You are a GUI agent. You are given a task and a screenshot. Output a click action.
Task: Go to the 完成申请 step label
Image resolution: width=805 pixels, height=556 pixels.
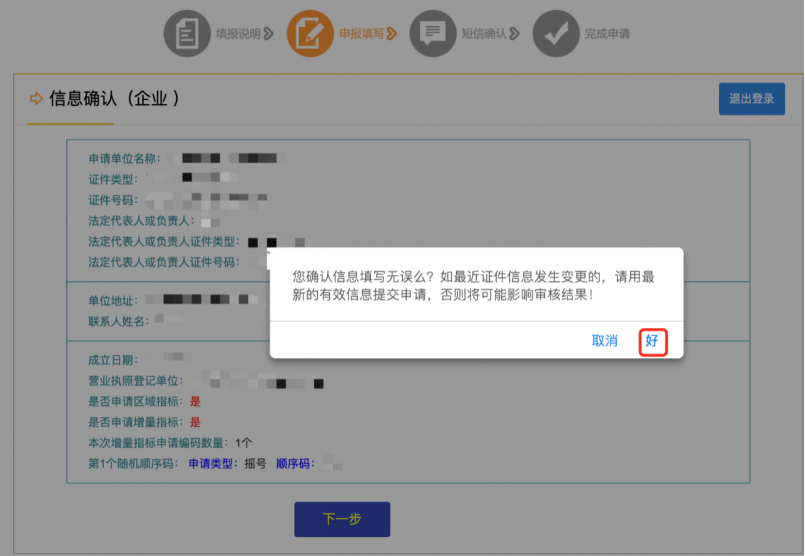[607, 34]
